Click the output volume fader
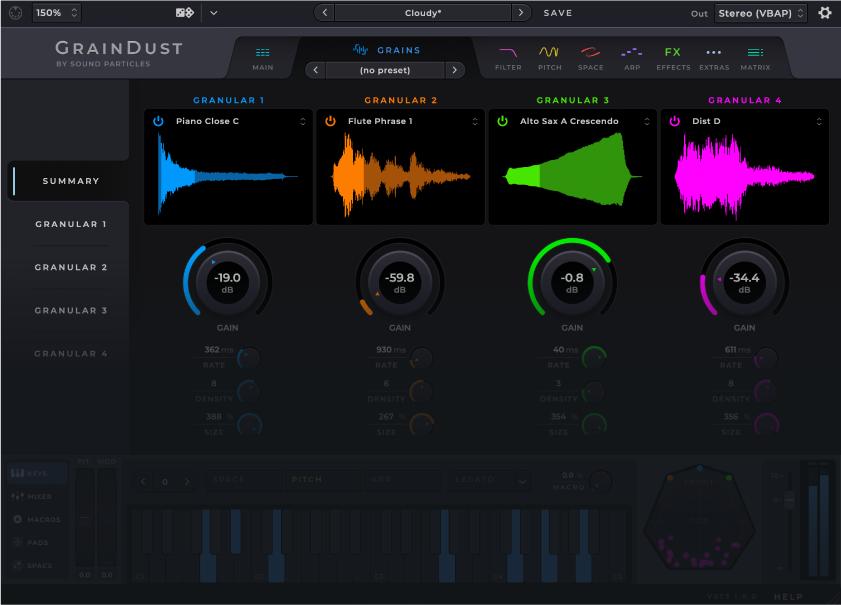 789,500
